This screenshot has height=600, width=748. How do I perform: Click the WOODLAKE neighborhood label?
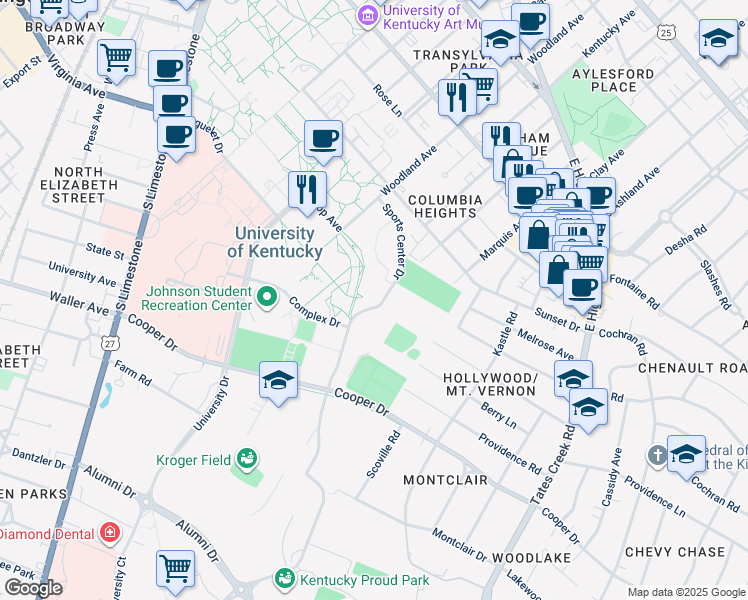531,558
